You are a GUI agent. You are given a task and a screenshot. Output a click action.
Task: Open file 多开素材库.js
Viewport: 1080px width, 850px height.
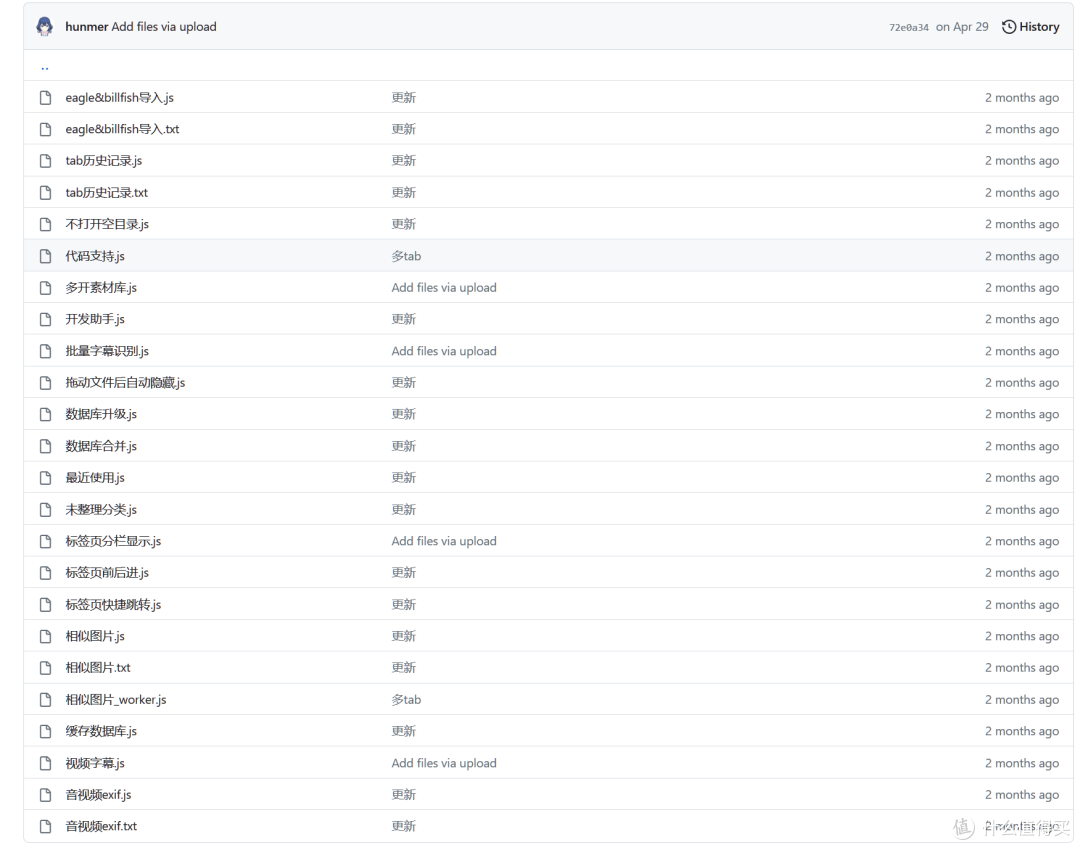click(x=101, y=288)
